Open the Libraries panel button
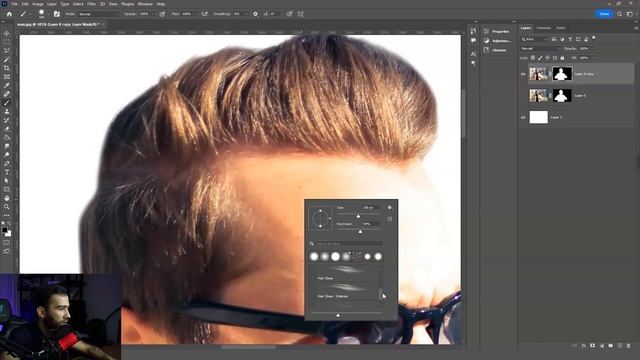The image size is (640, 360). click(x=496, y=50)
